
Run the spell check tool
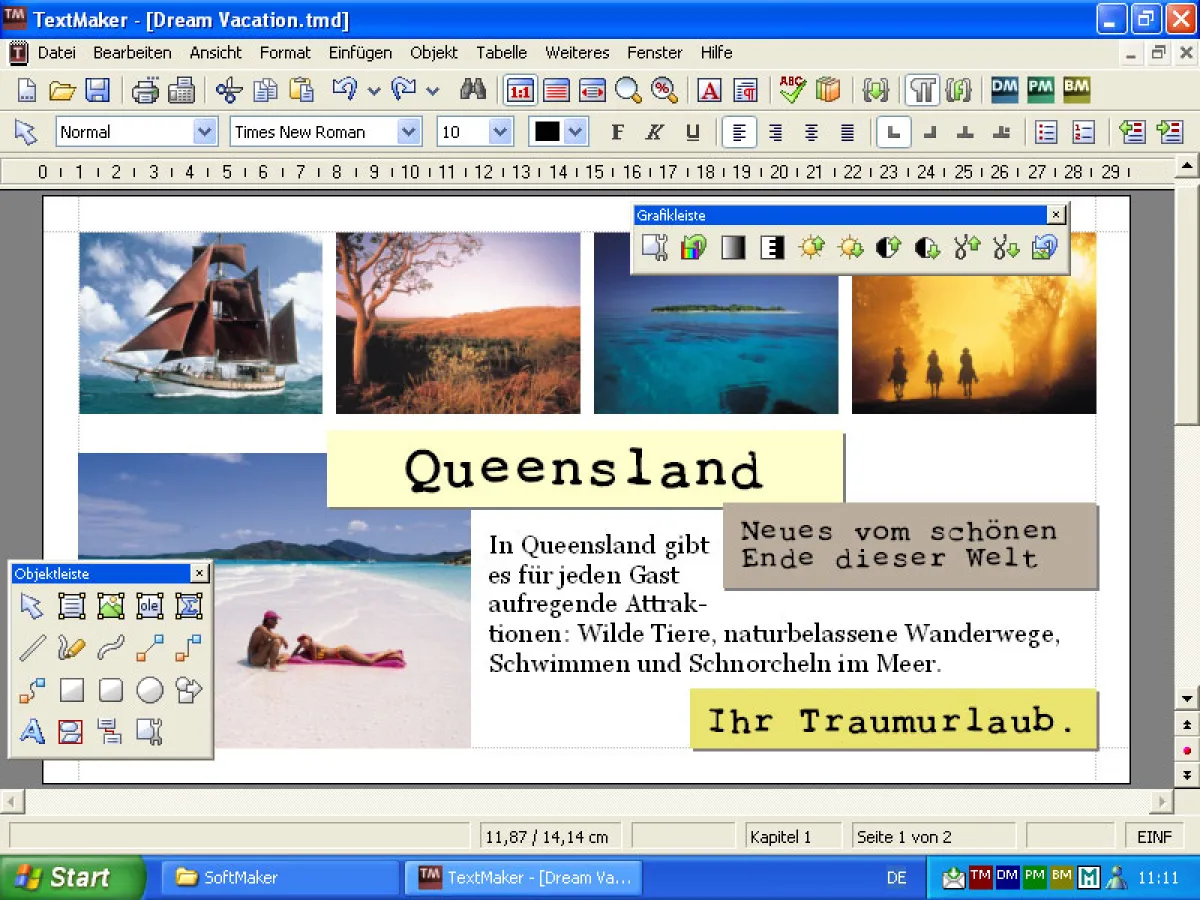click(x=792, y=91)
